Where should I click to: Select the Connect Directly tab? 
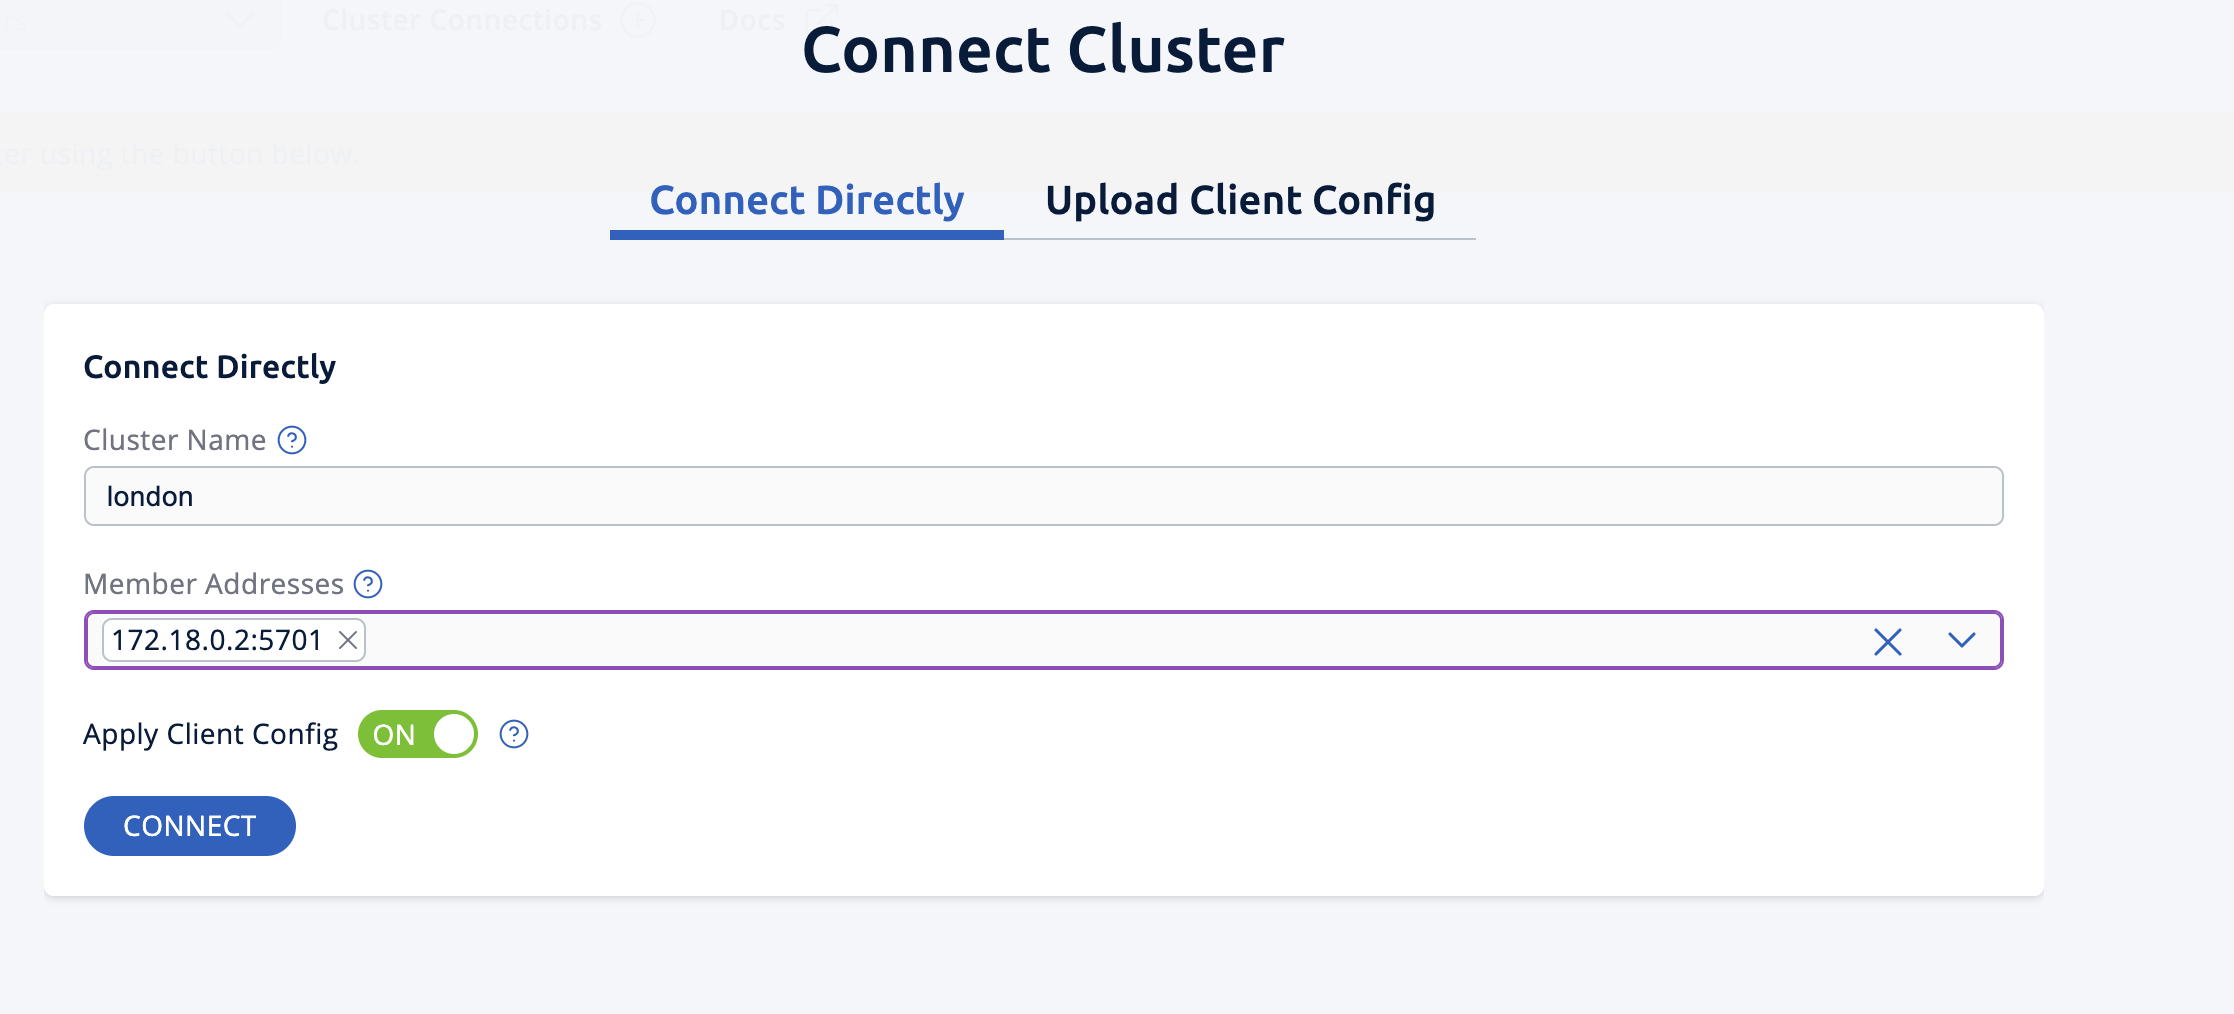pos(806,200)
